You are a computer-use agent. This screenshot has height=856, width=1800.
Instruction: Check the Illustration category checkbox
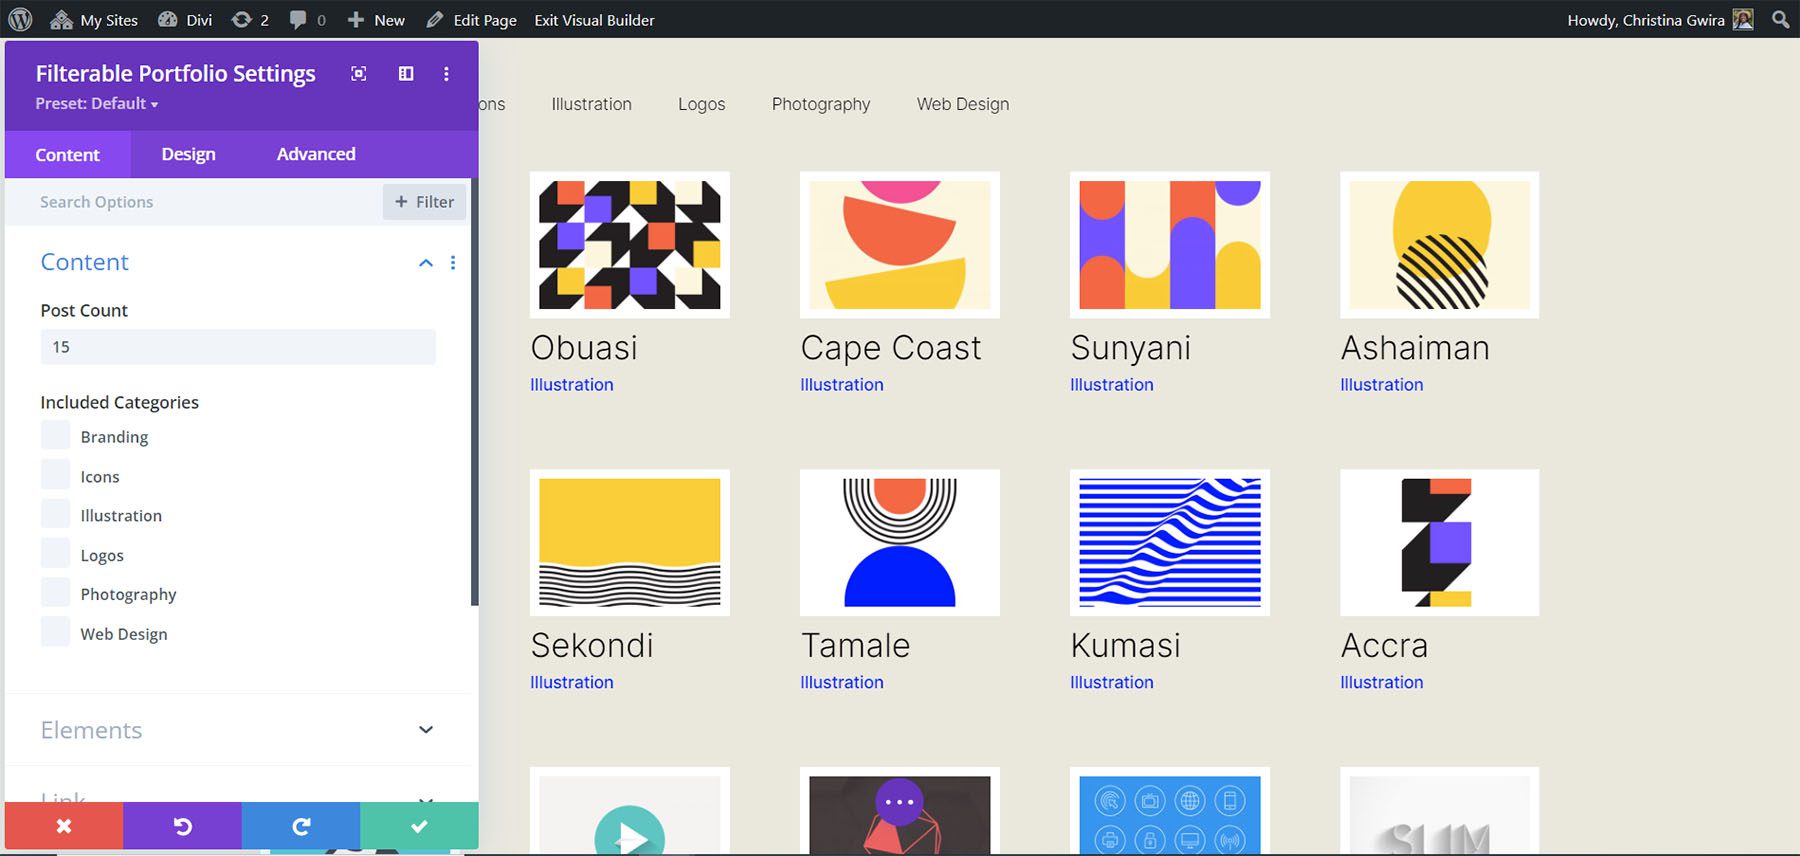pyautogui.click(x=56, y=515)
